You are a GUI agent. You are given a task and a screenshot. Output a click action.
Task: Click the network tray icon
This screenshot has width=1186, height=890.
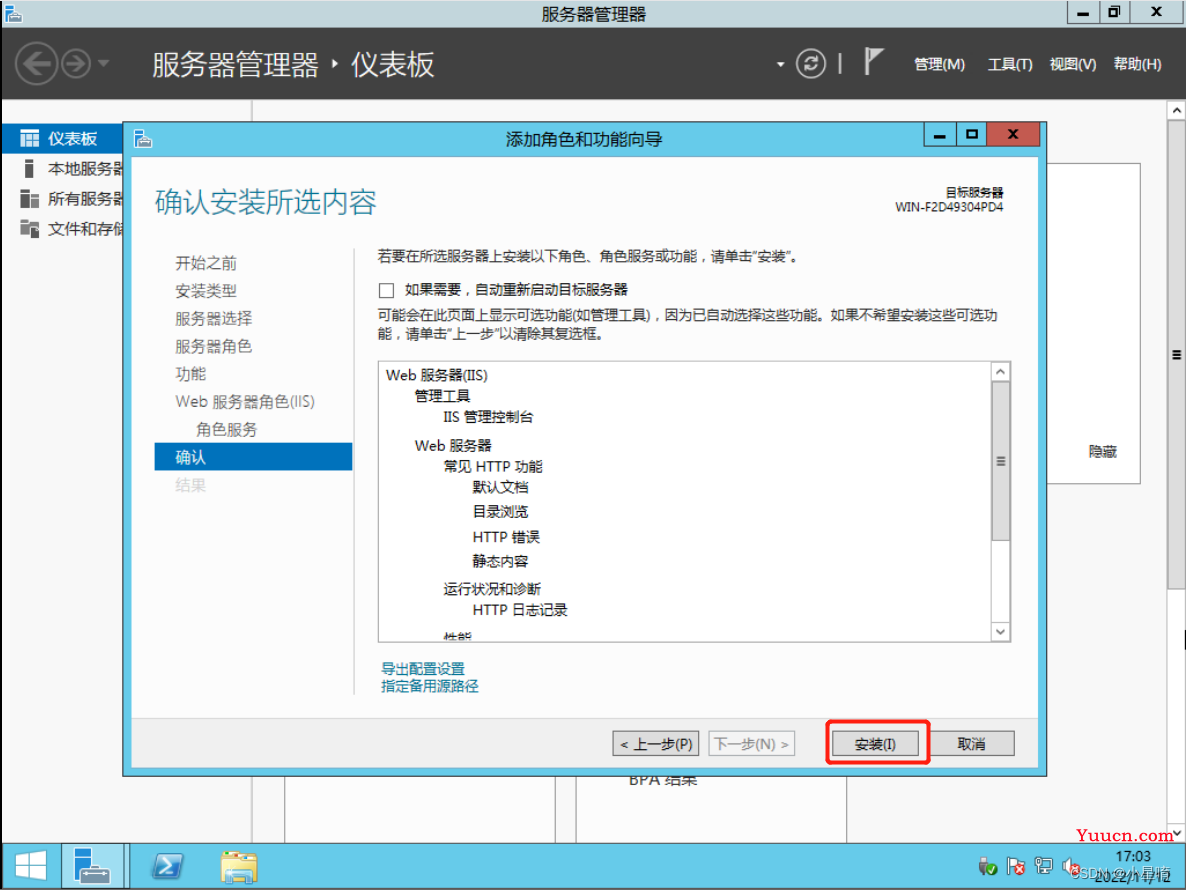pyautogui.click(x=1044, y=866)
